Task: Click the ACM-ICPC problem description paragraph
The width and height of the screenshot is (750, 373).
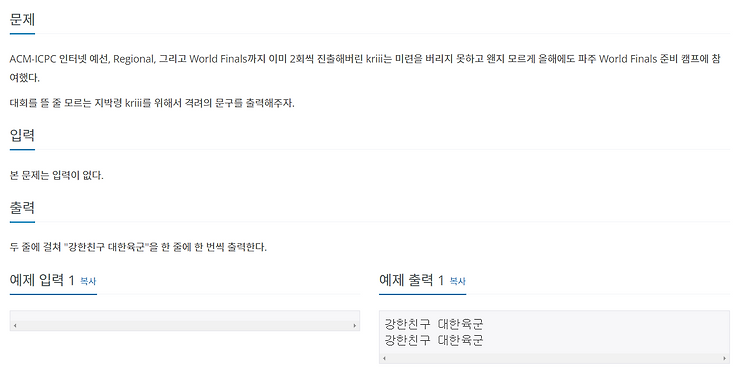Action: (x=365, y=69)
